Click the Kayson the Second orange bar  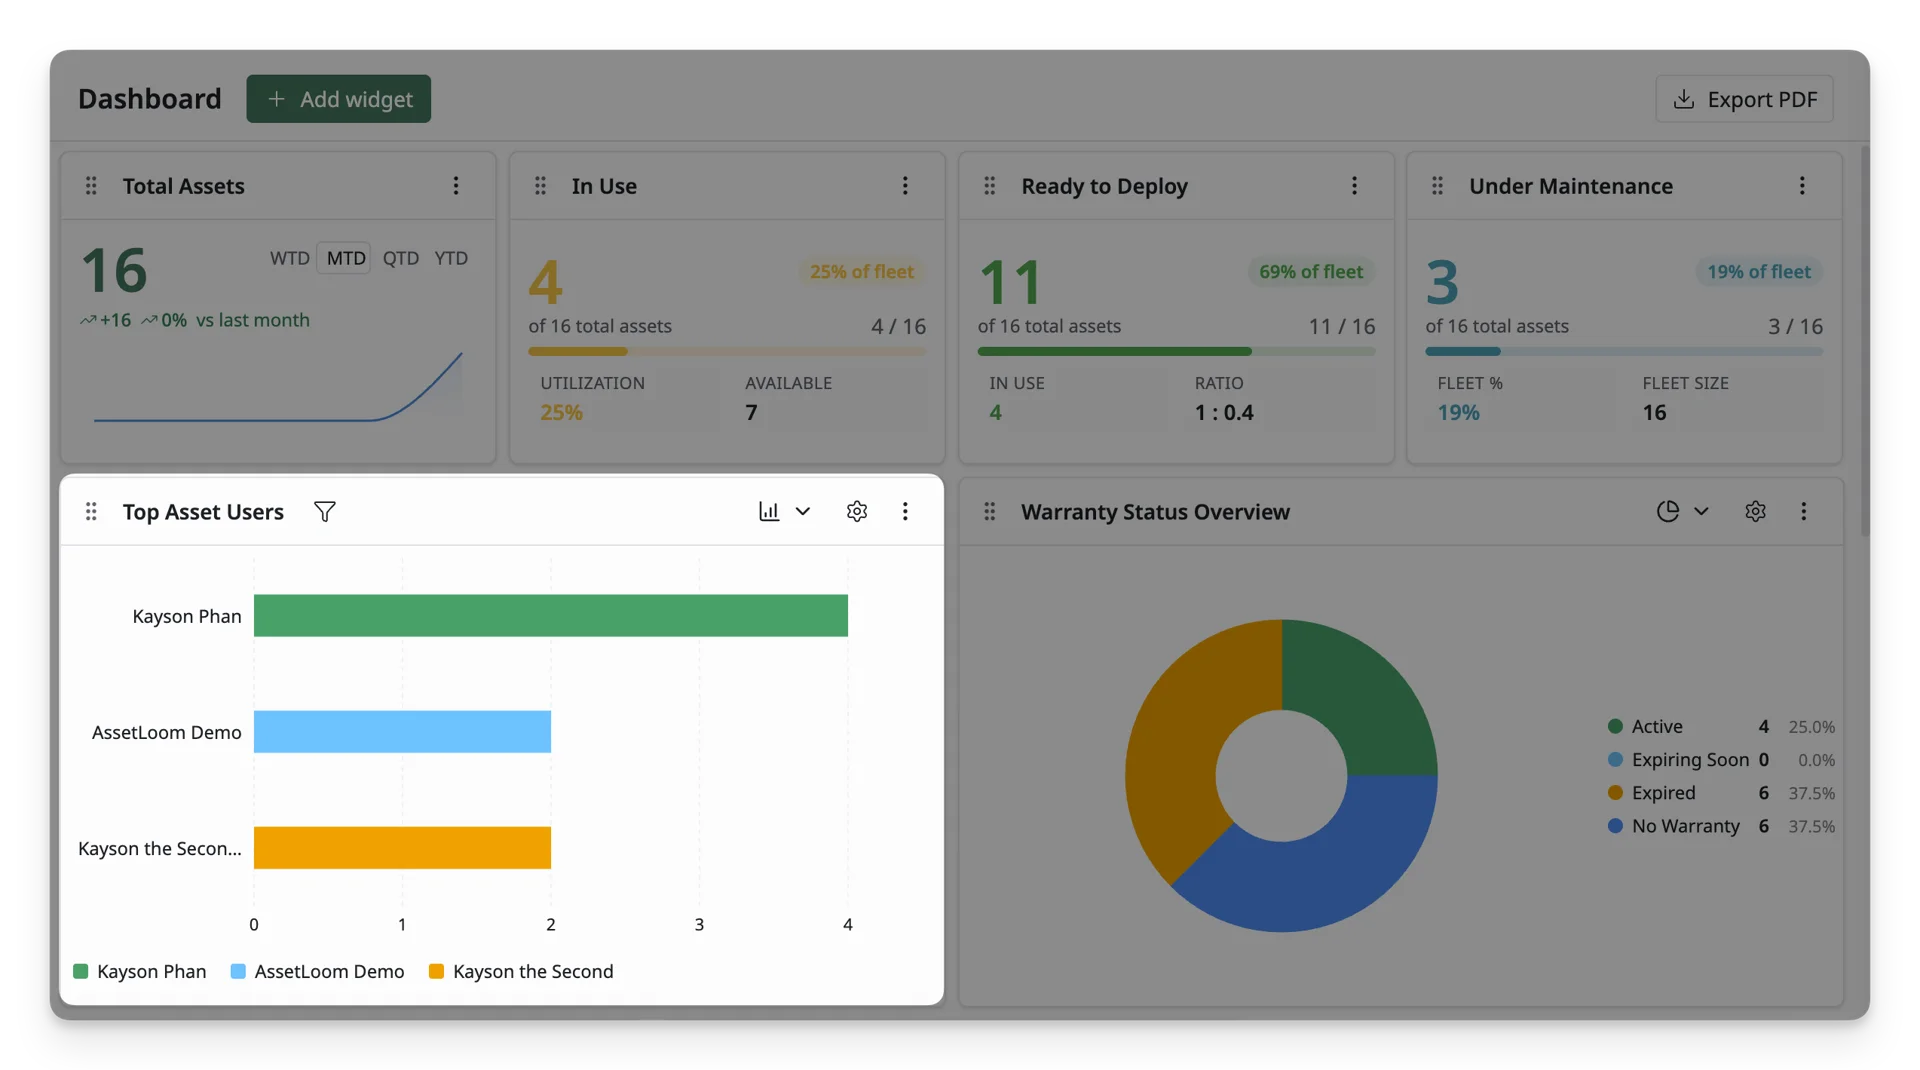(402, 848)
